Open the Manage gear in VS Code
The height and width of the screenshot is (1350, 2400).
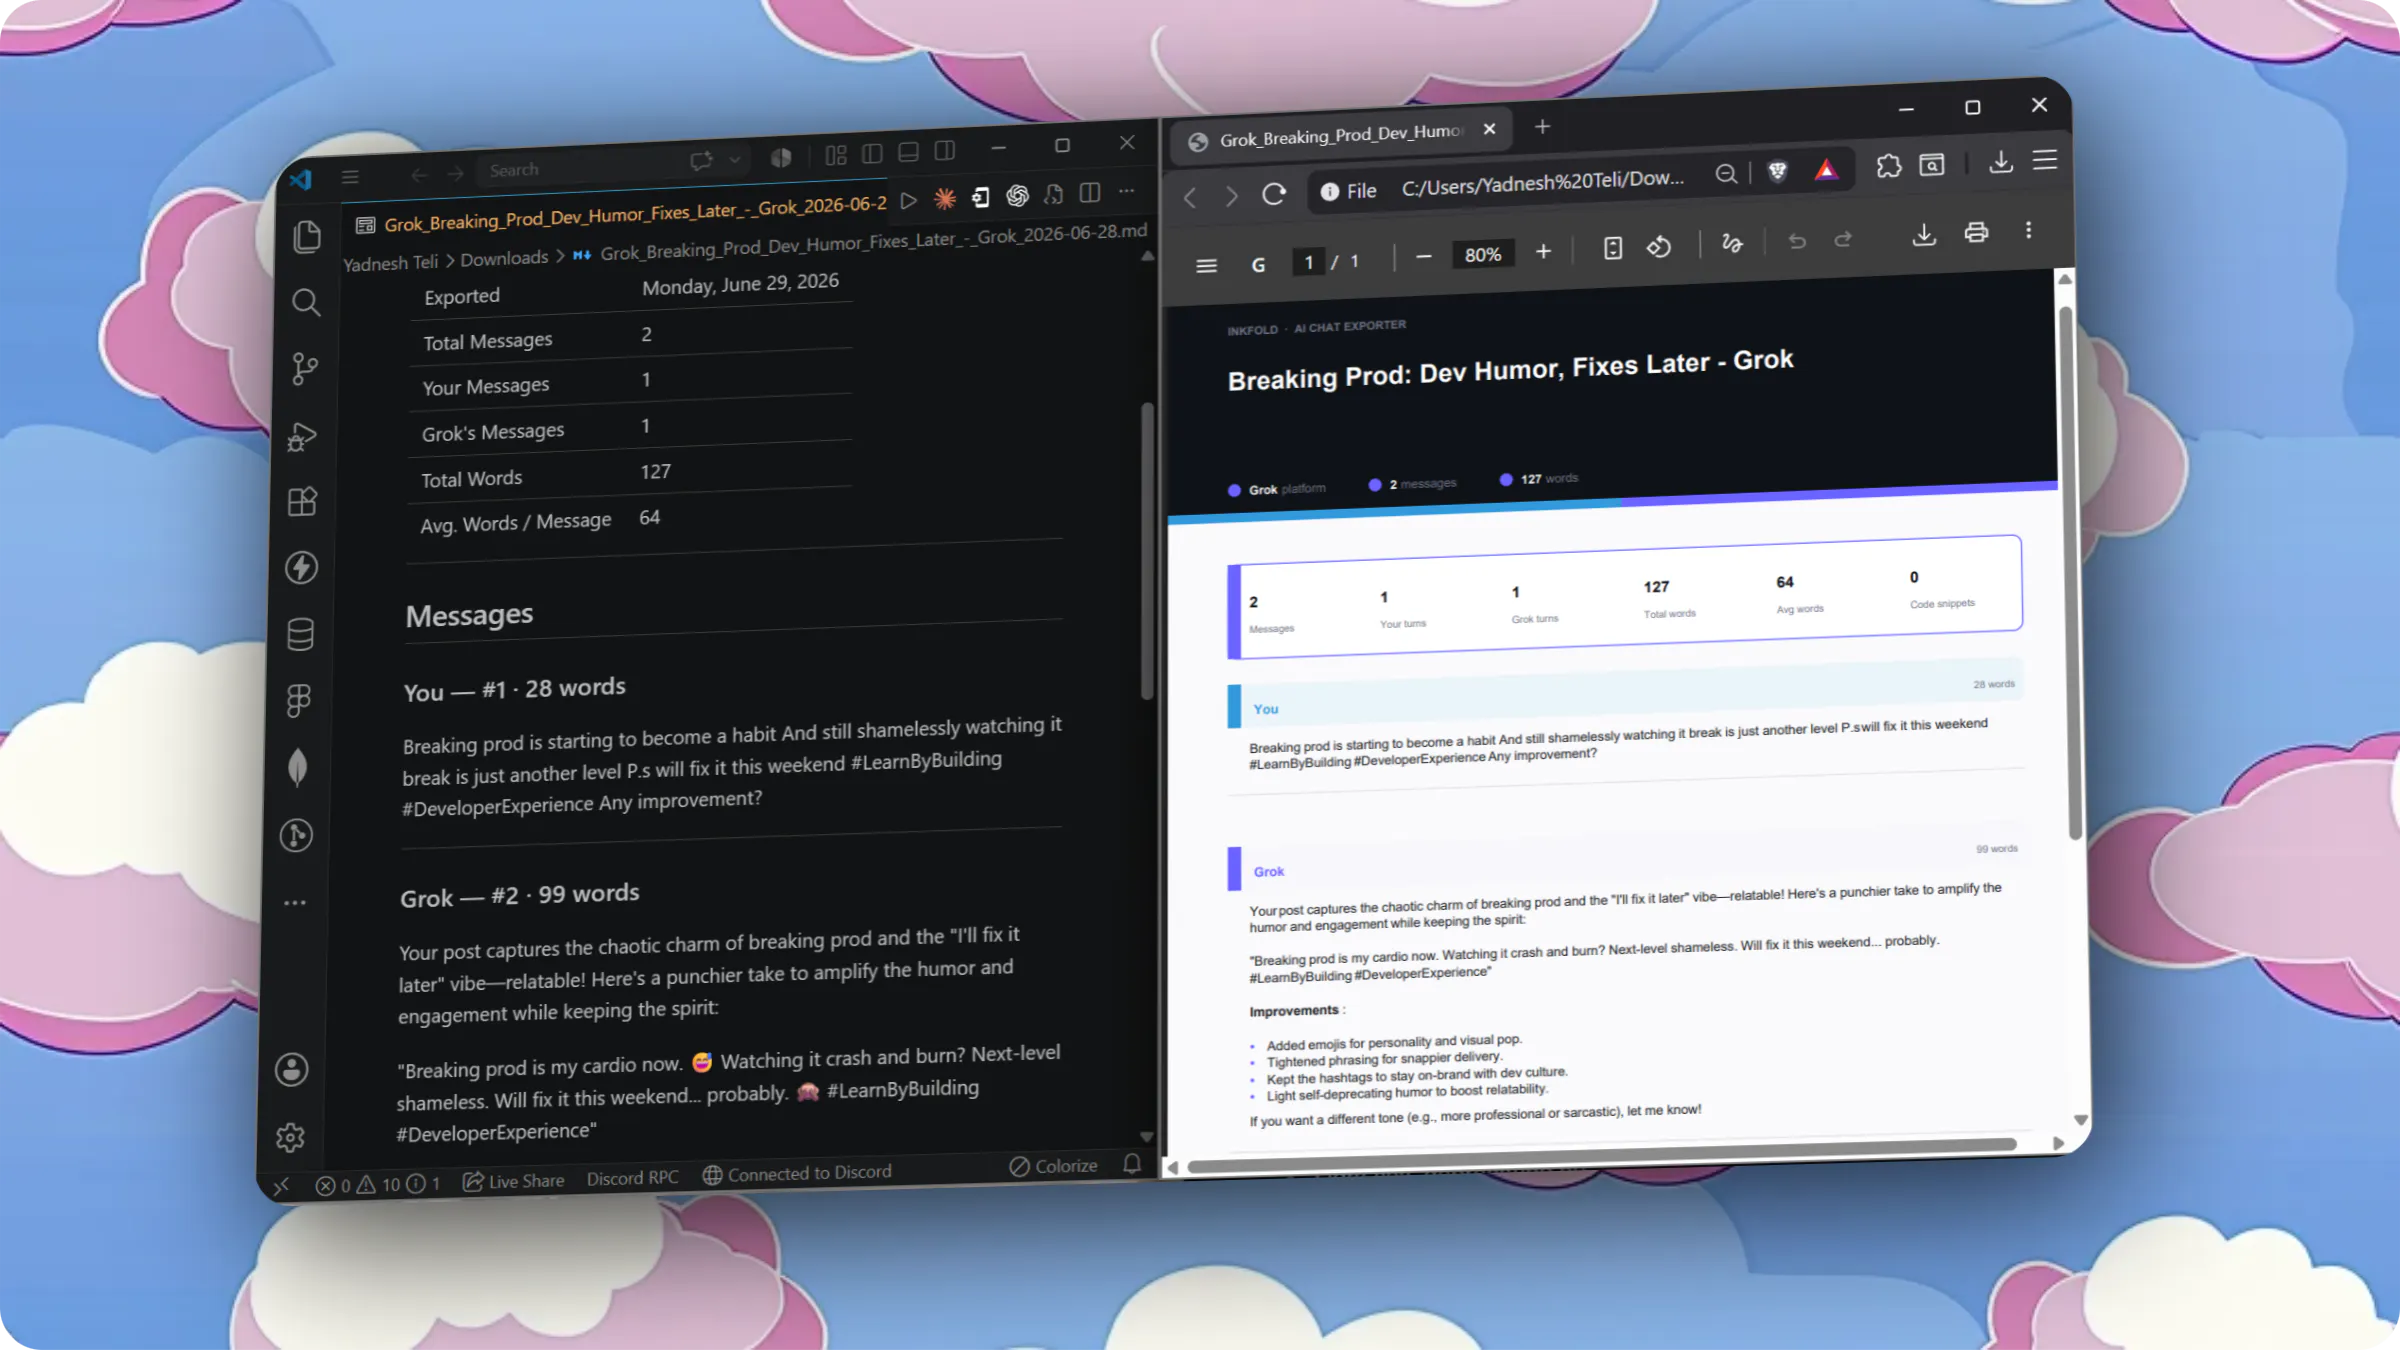coord(291,1137)
